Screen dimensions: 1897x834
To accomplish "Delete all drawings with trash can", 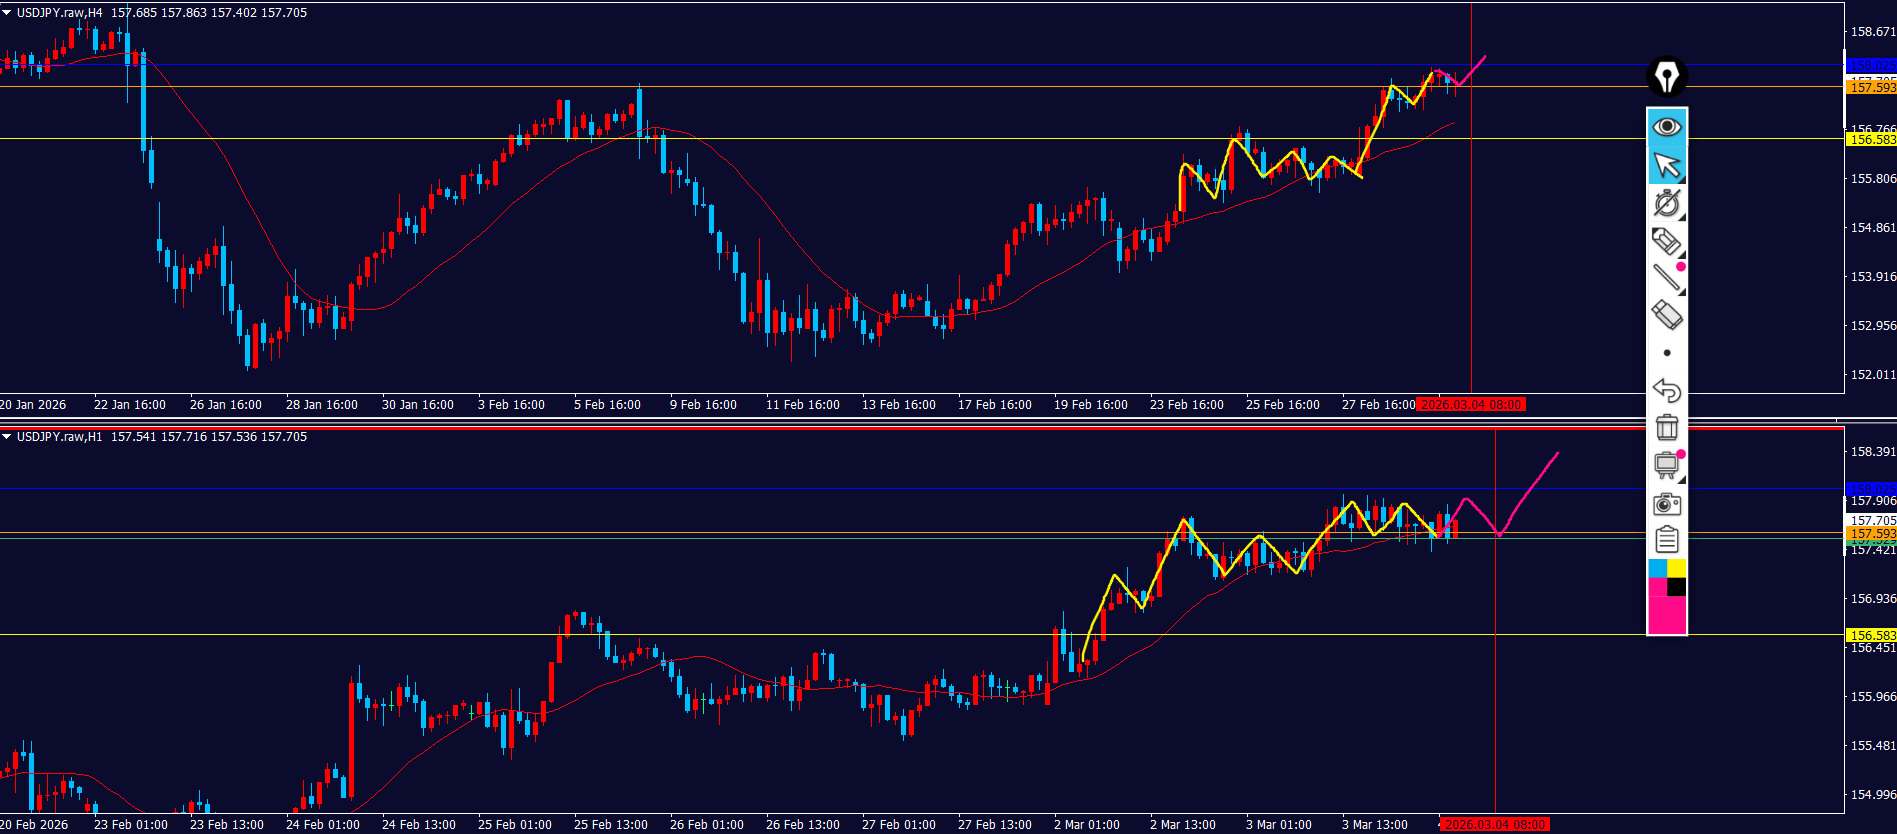I will [1666, 427].
